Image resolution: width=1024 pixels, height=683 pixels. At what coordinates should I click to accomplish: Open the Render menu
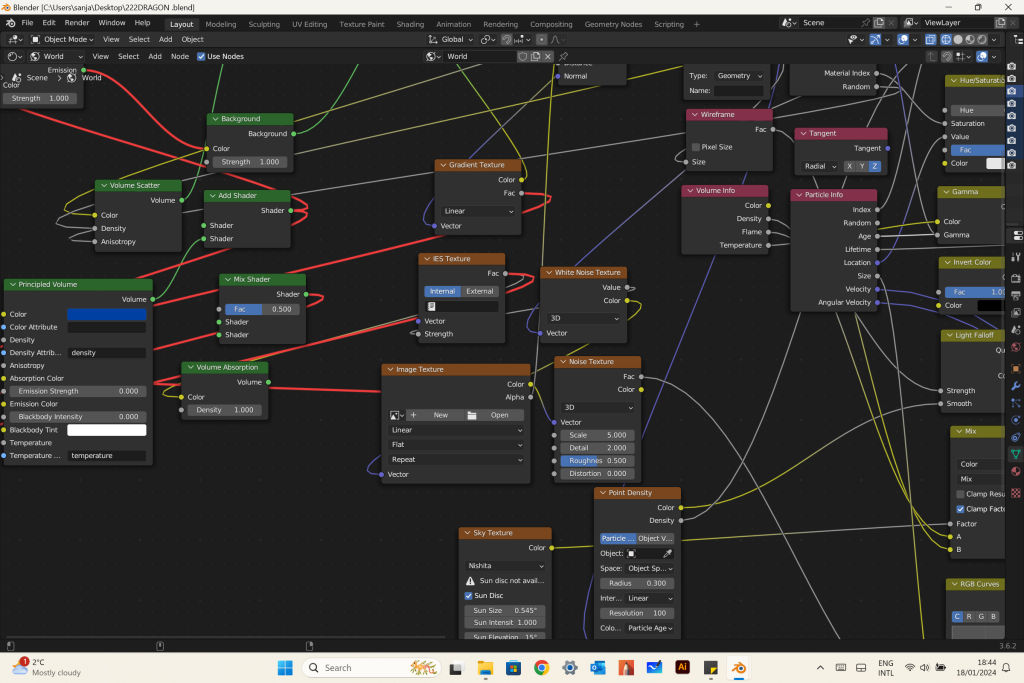click(x=77, y=23)
